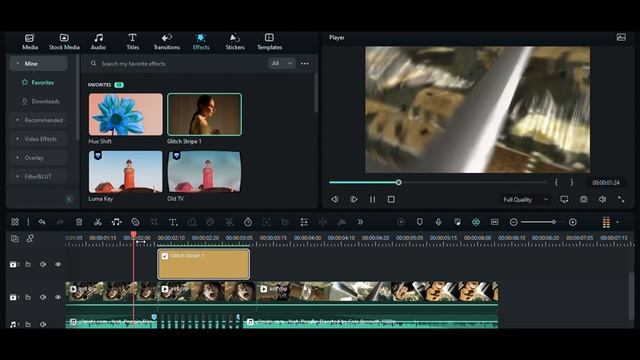
Task: Open the audio meter icon
Action: [x=606, y=222]
